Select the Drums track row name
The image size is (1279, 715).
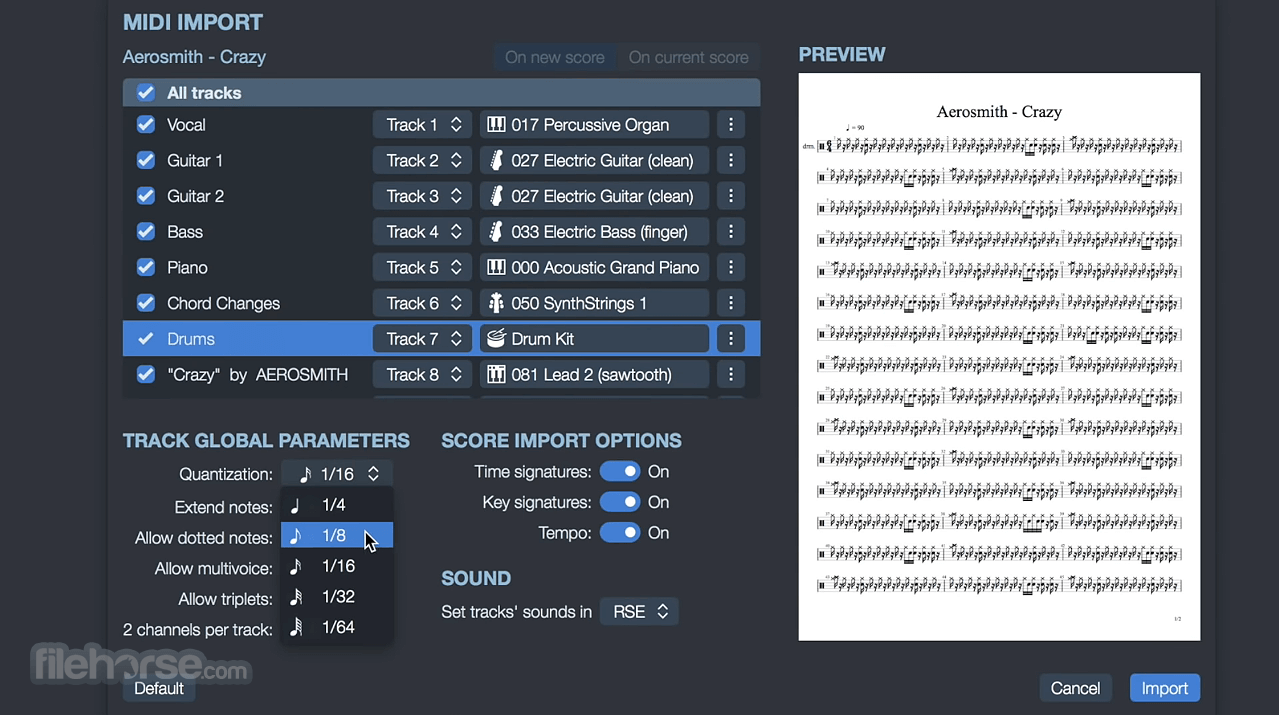tap(191, 339)
